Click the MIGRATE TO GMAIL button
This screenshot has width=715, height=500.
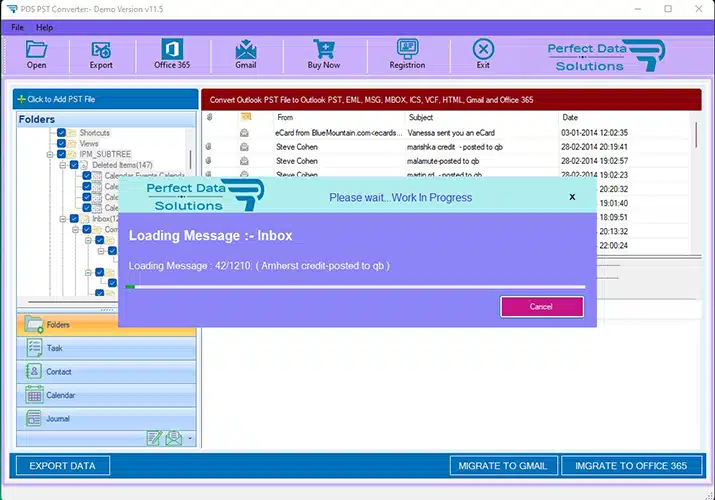503,466
